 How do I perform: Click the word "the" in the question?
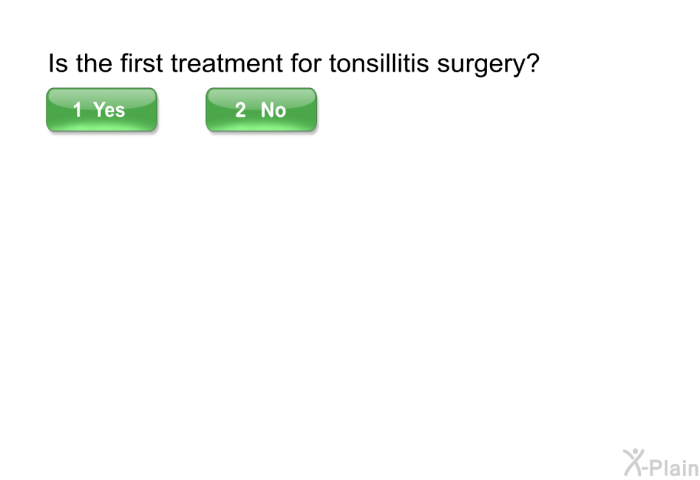coord(92,65)
